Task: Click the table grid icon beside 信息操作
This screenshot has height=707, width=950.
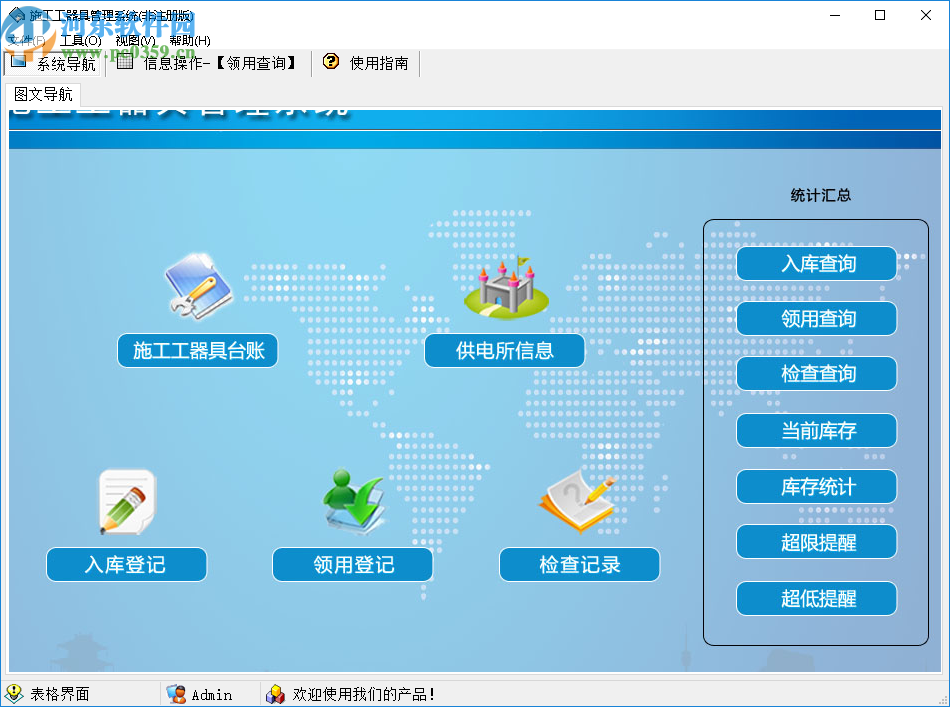Action: (x=125, y=61)
